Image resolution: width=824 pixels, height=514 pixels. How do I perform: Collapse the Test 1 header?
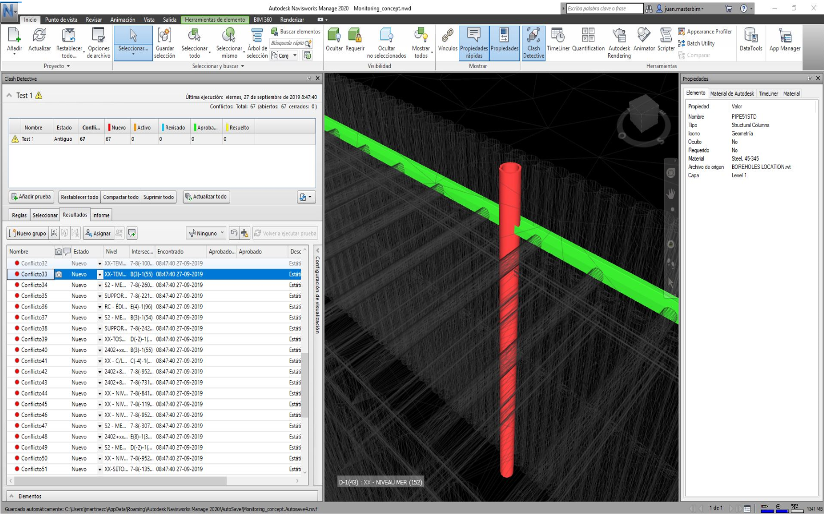(x=9, y=96)
